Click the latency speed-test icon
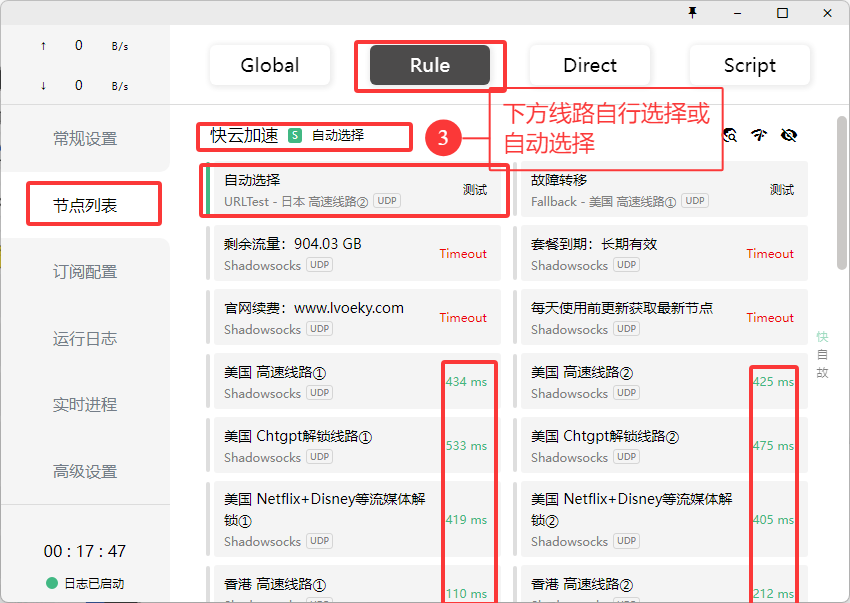 click(759, 135)
